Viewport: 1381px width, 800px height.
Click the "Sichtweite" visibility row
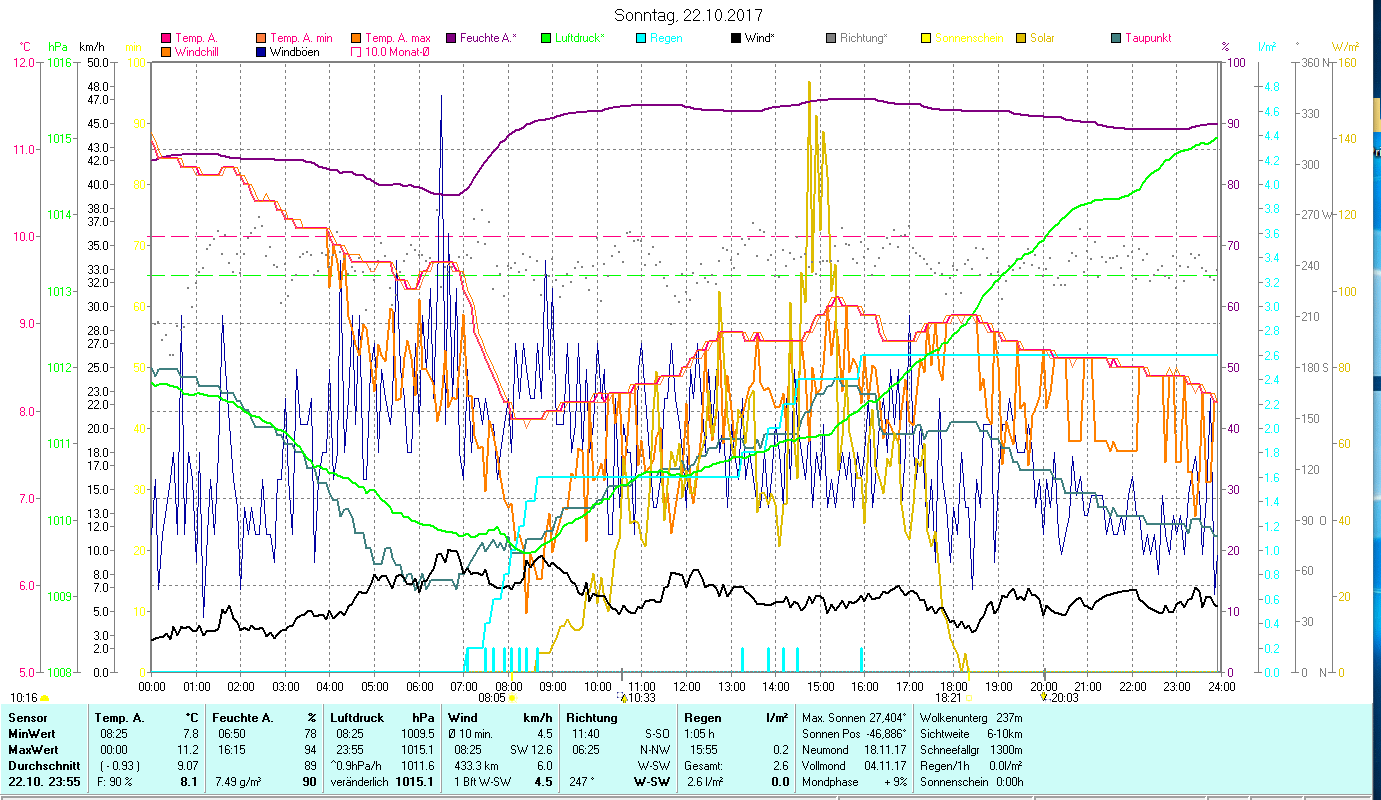[970, 734]
